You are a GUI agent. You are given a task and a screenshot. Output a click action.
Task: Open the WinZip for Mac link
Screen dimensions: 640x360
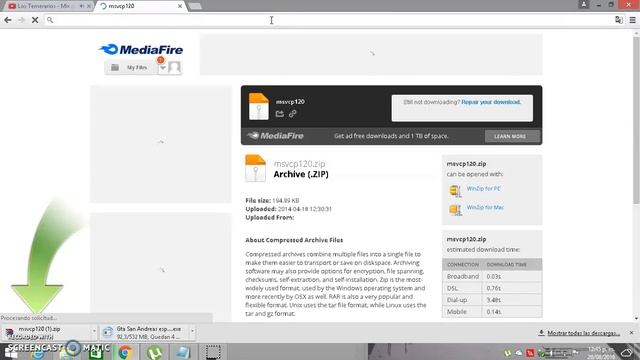click(485, 207)
